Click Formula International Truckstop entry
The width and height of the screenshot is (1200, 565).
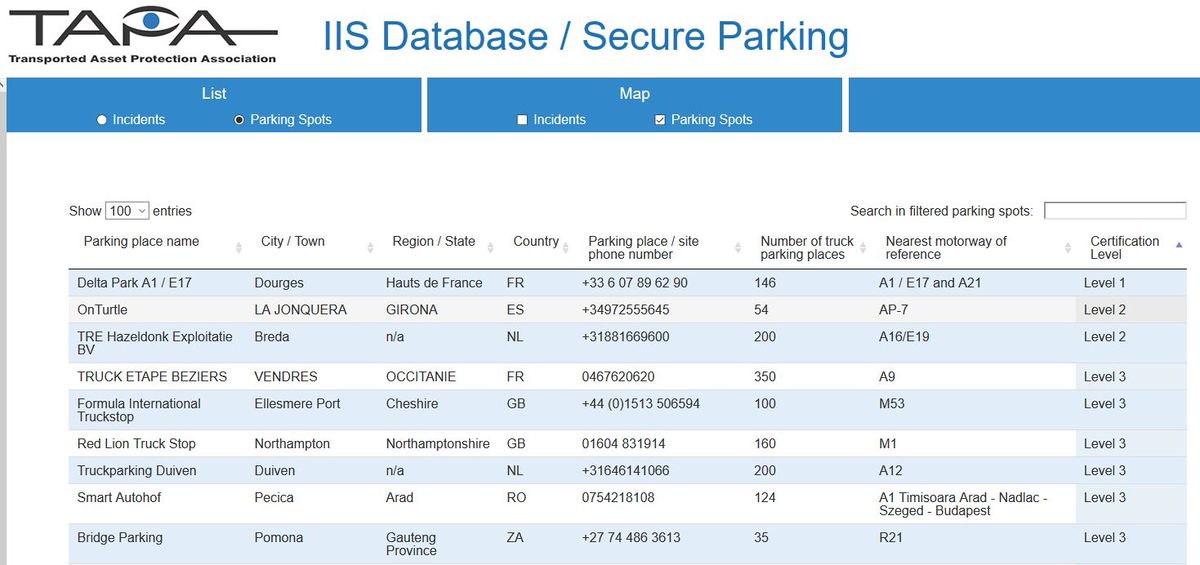pyautogui.click(x=139, y=410)
